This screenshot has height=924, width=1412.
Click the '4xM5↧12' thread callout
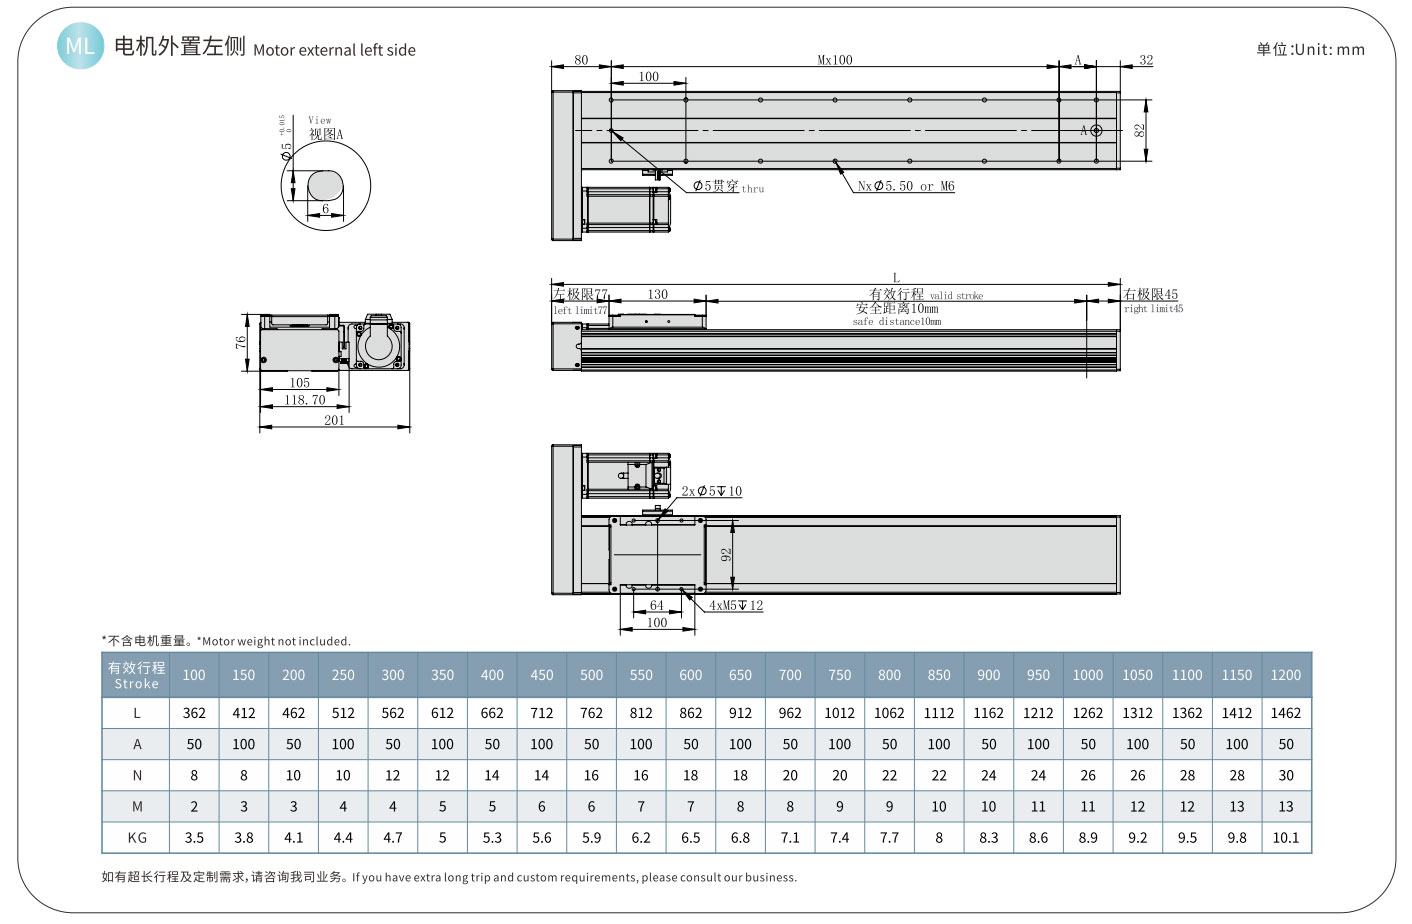[x=736, y=605]
